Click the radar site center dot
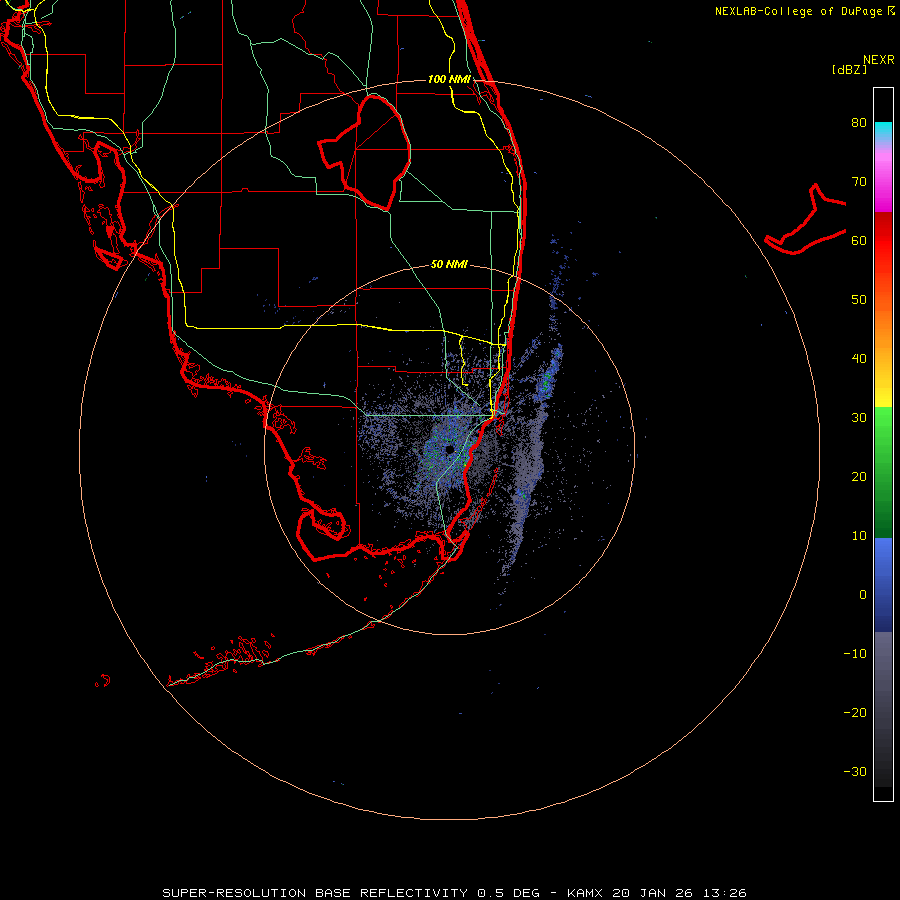This screenshot has width=900, height=900. tap(449, 449)
